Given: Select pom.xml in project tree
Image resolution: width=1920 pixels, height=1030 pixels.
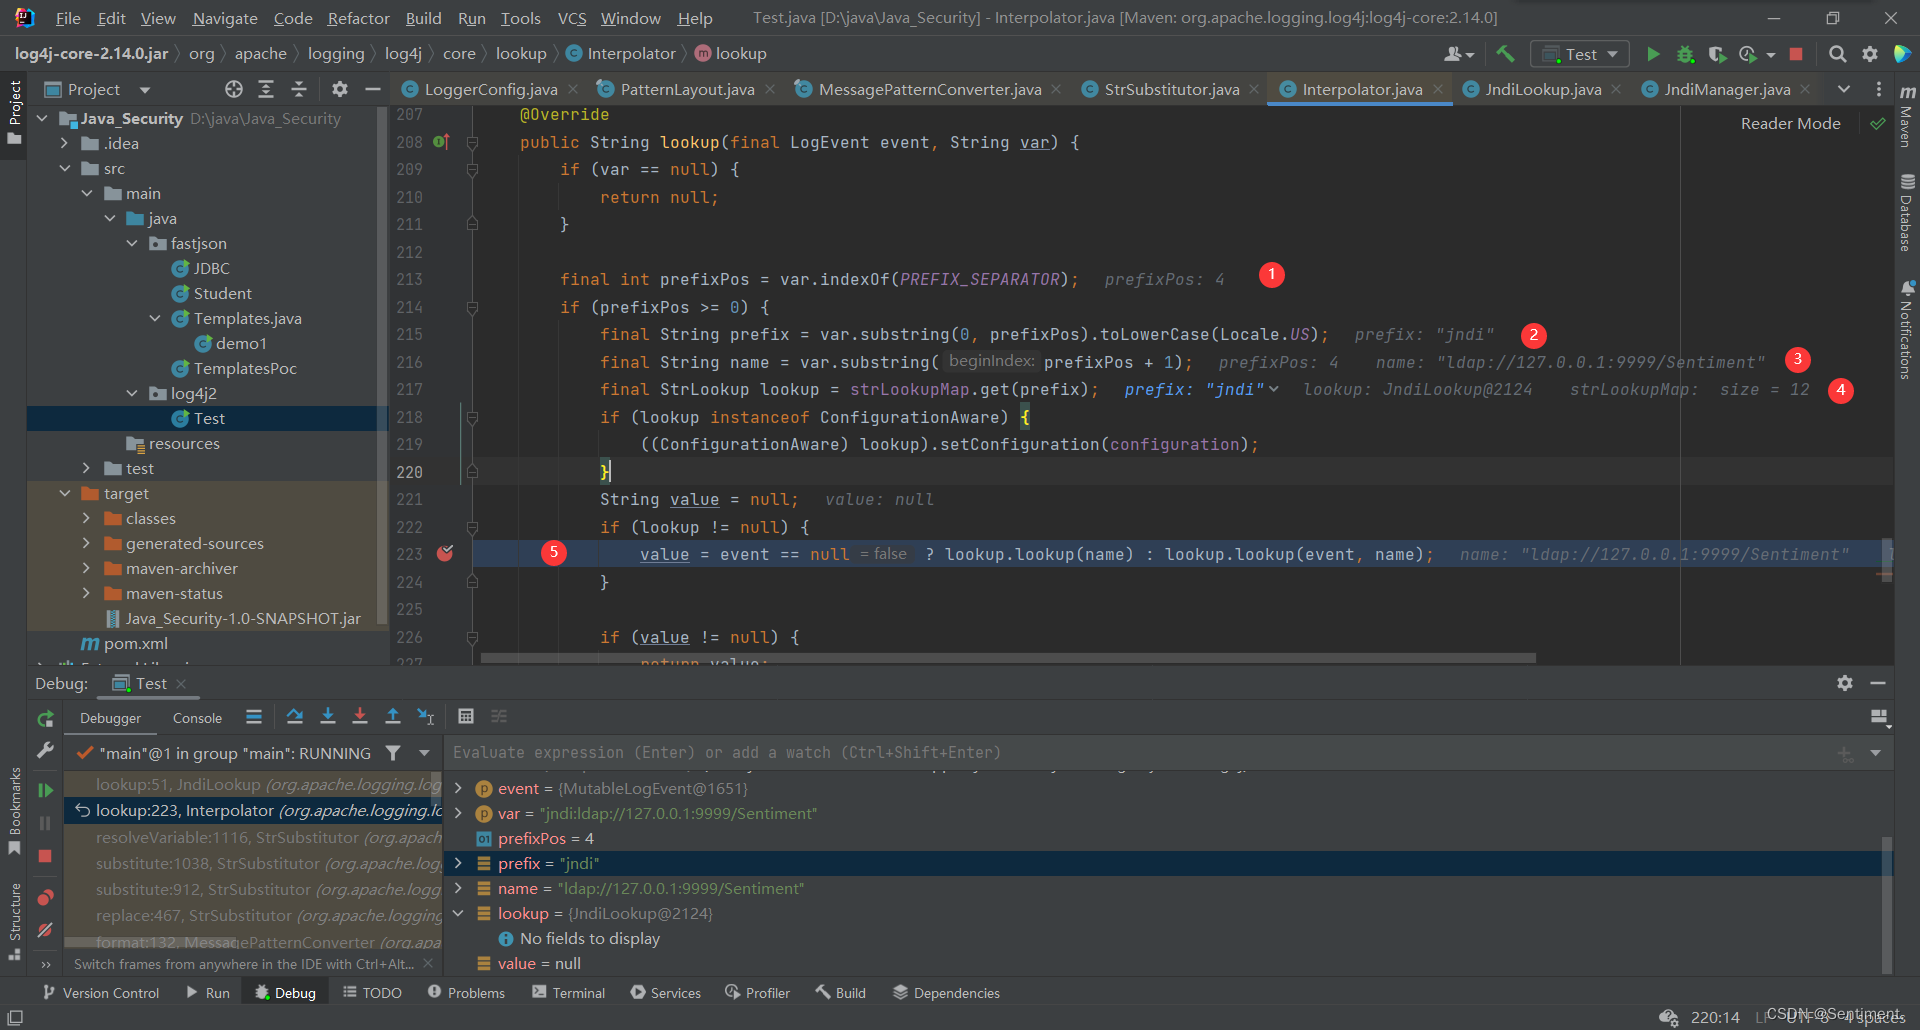Looking at the screenshot, I should coord(136,643).
